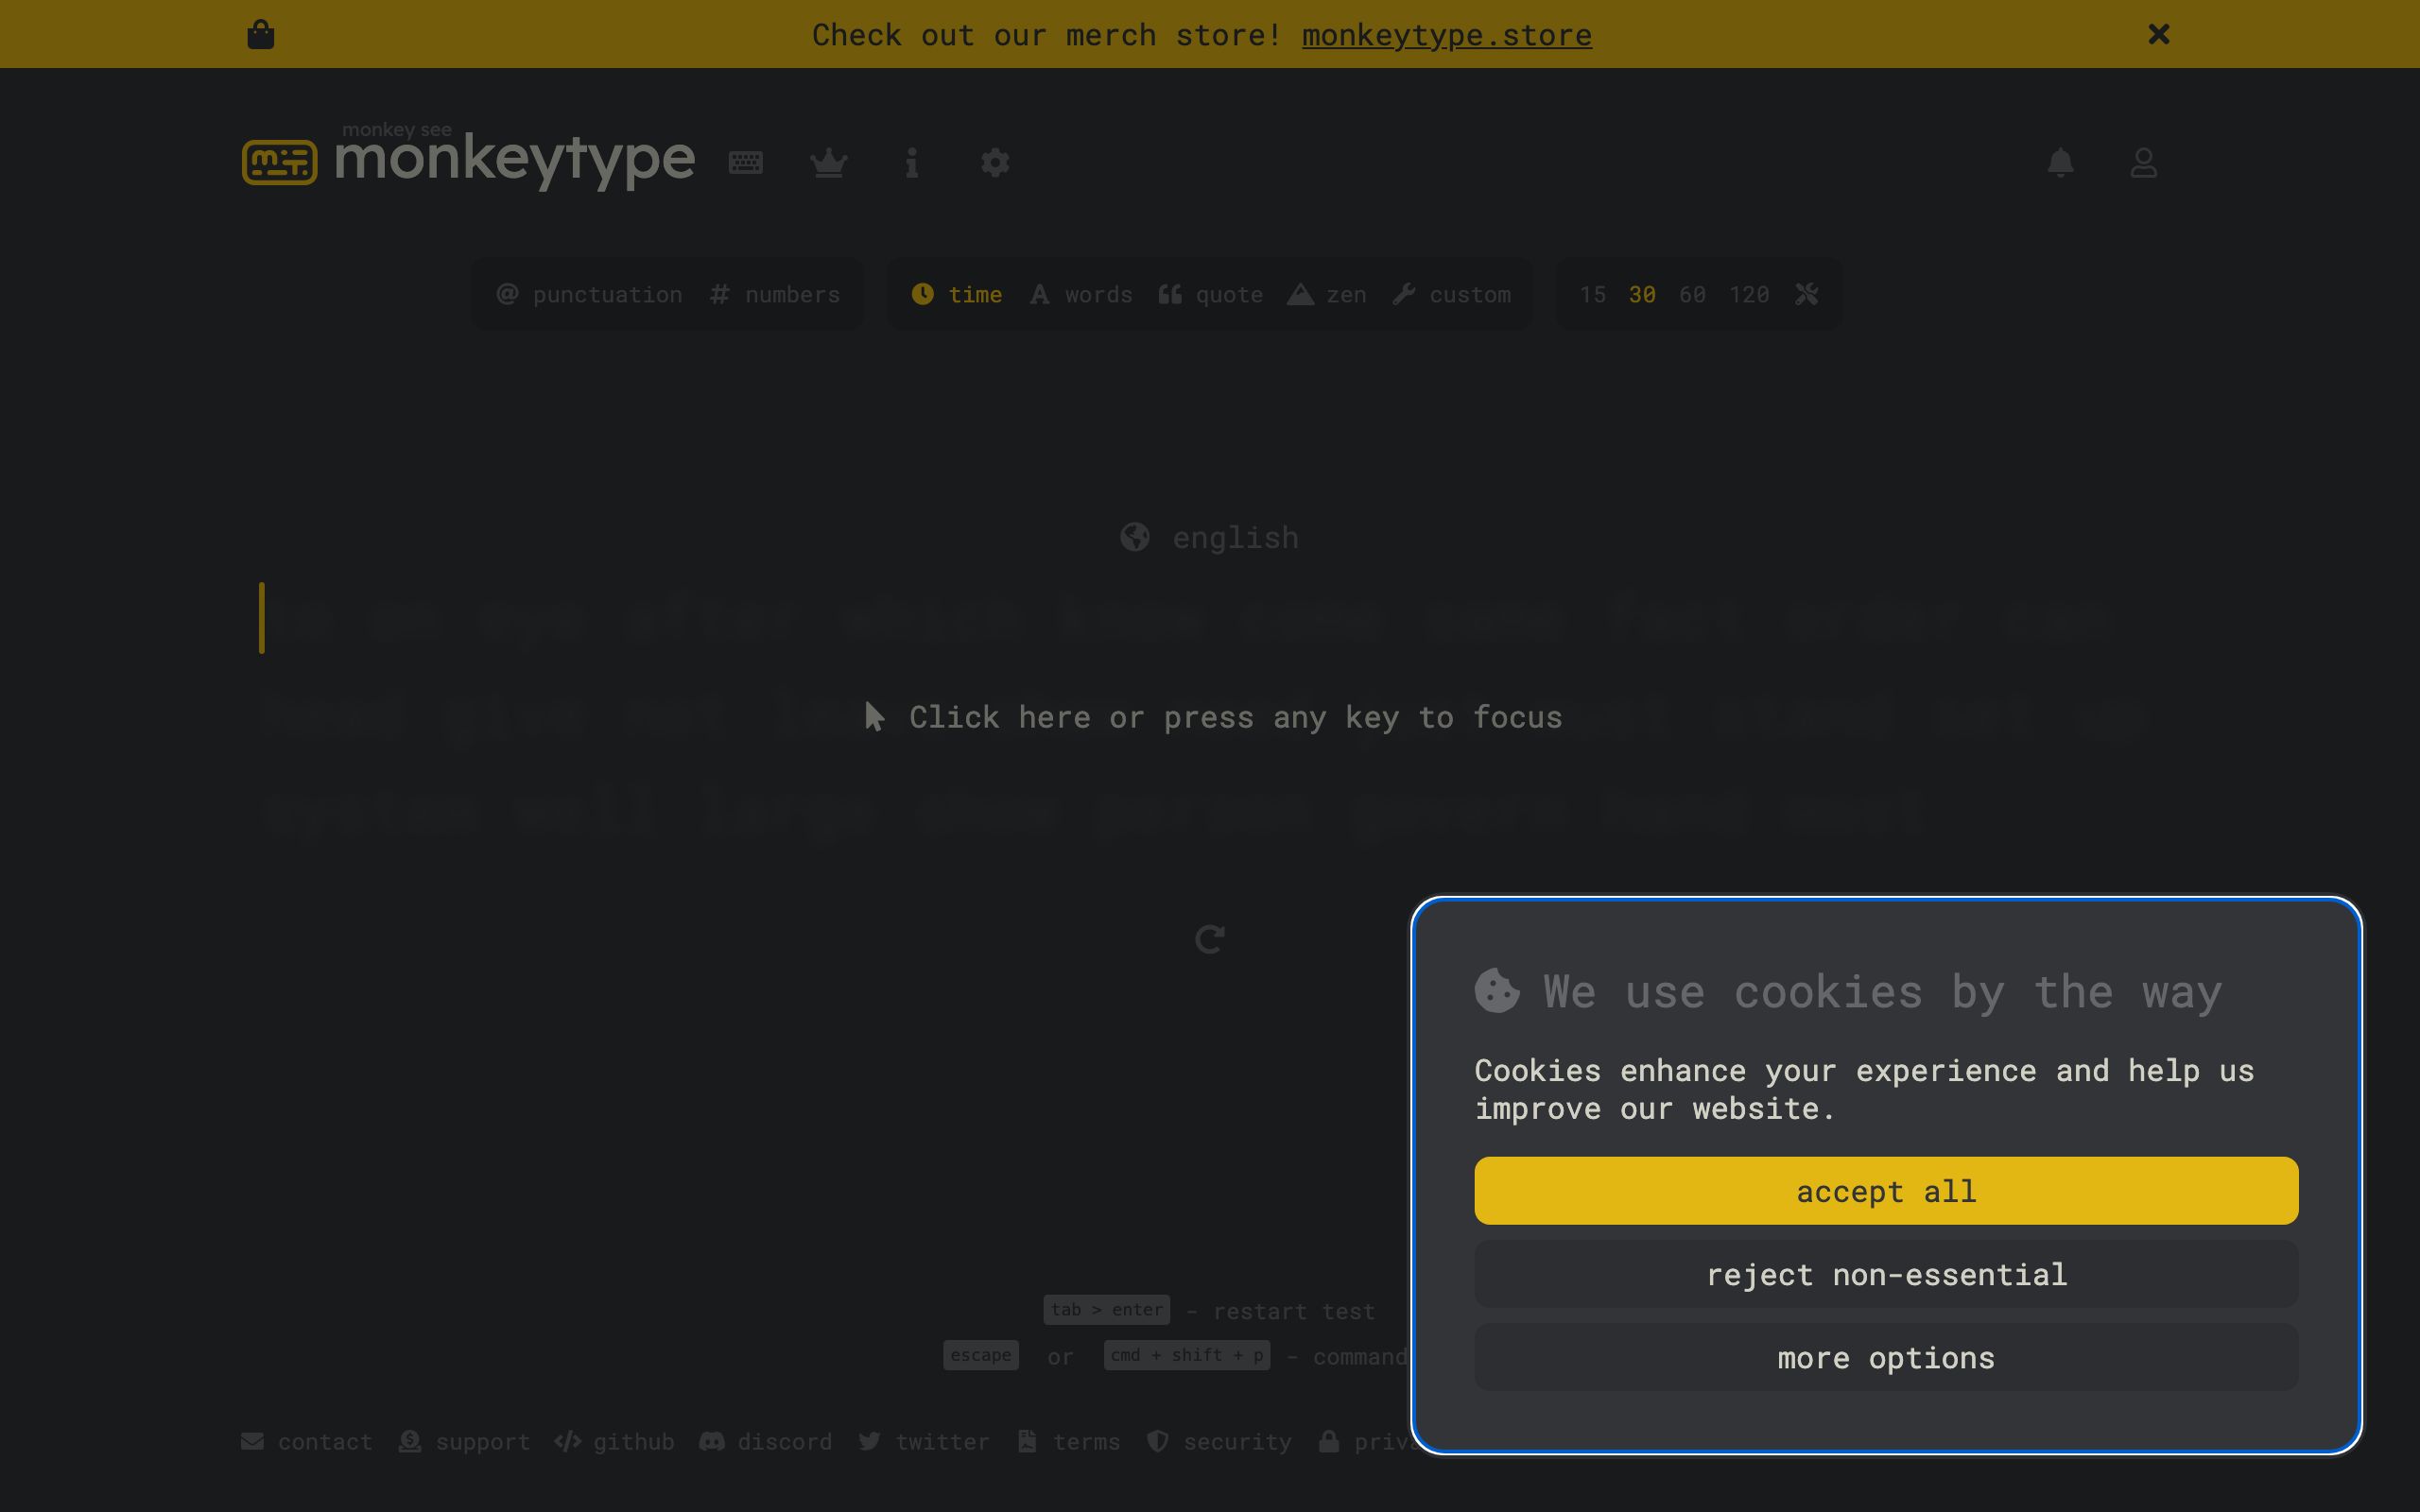
Task: Open the security footer link
Action: click(x=1219, y=1441)
